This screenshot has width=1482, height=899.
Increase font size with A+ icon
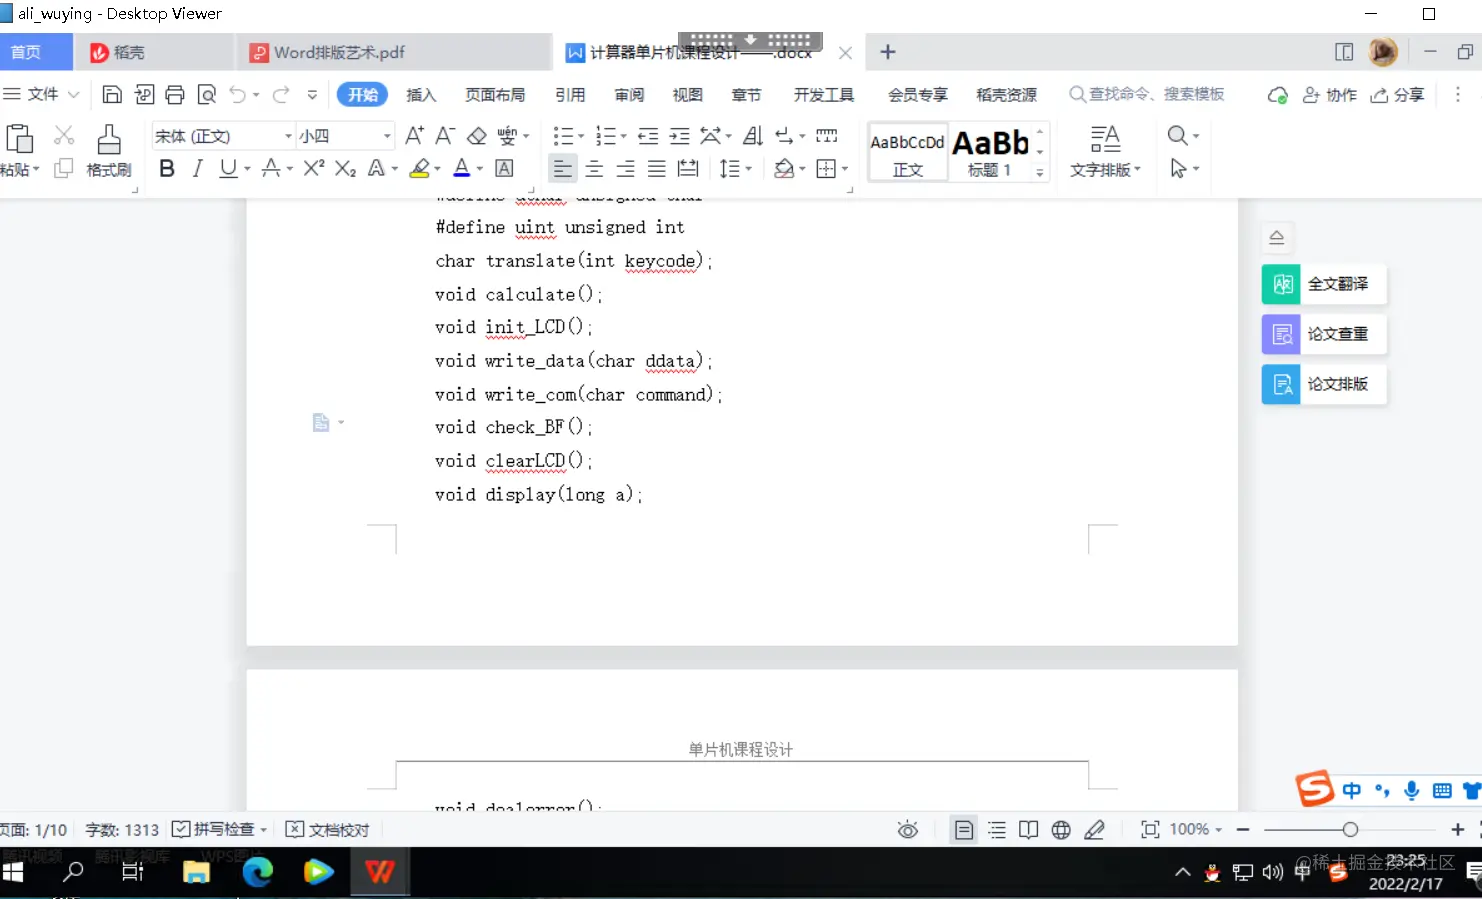point(414,135)
